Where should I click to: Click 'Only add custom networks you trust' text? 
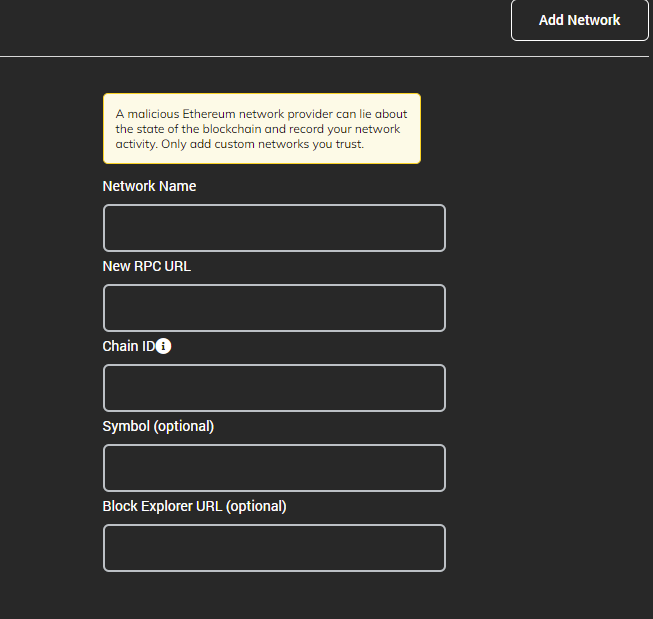(x=262, y=144)
